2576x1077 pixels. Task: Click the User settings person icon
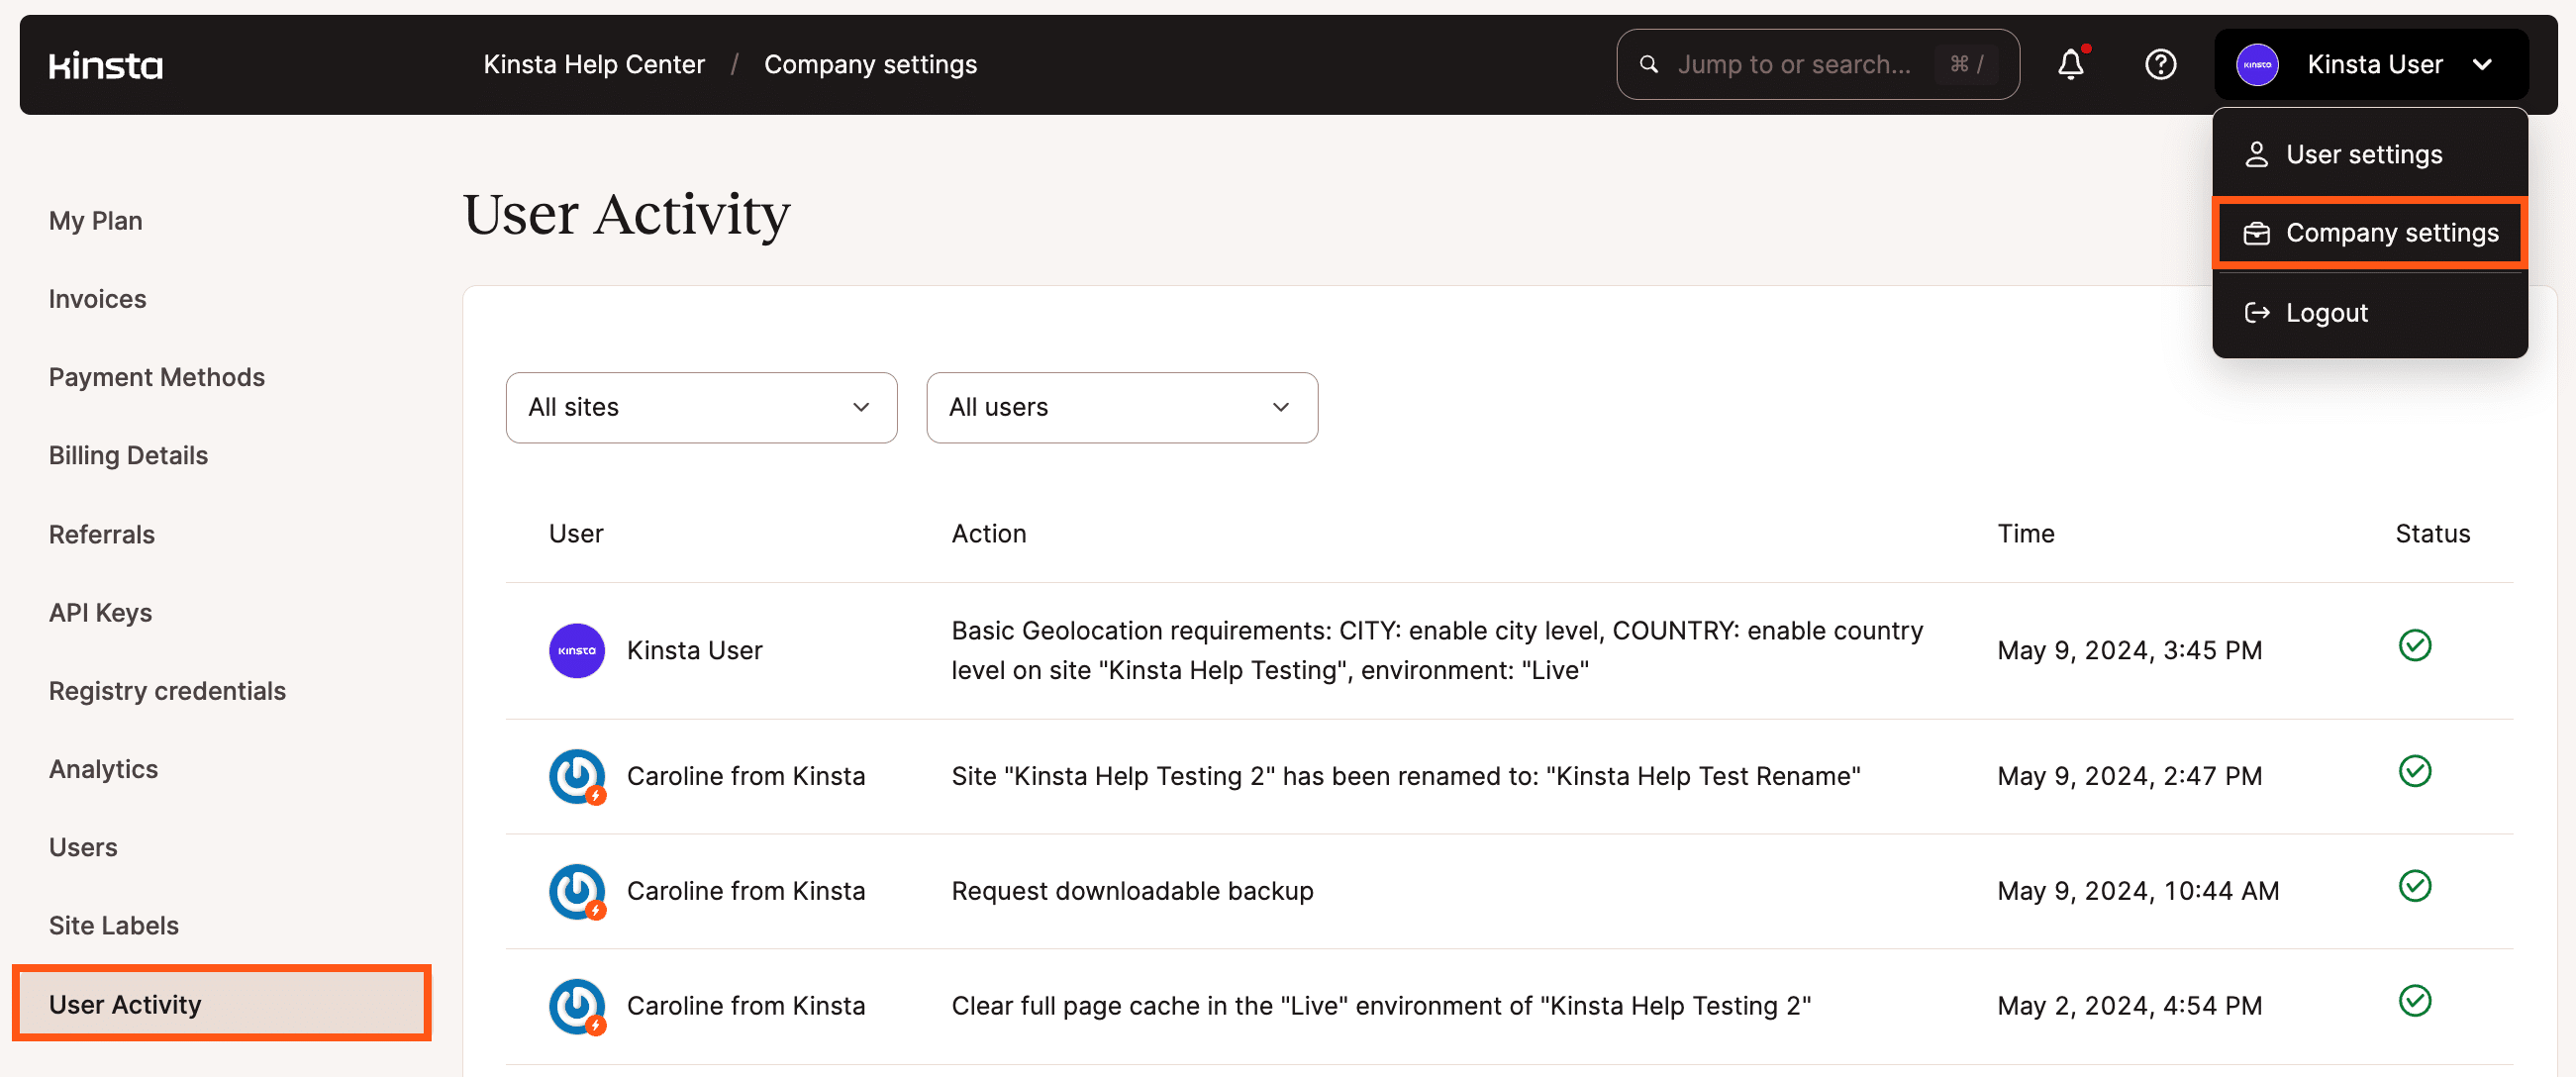coord(2258,154)
